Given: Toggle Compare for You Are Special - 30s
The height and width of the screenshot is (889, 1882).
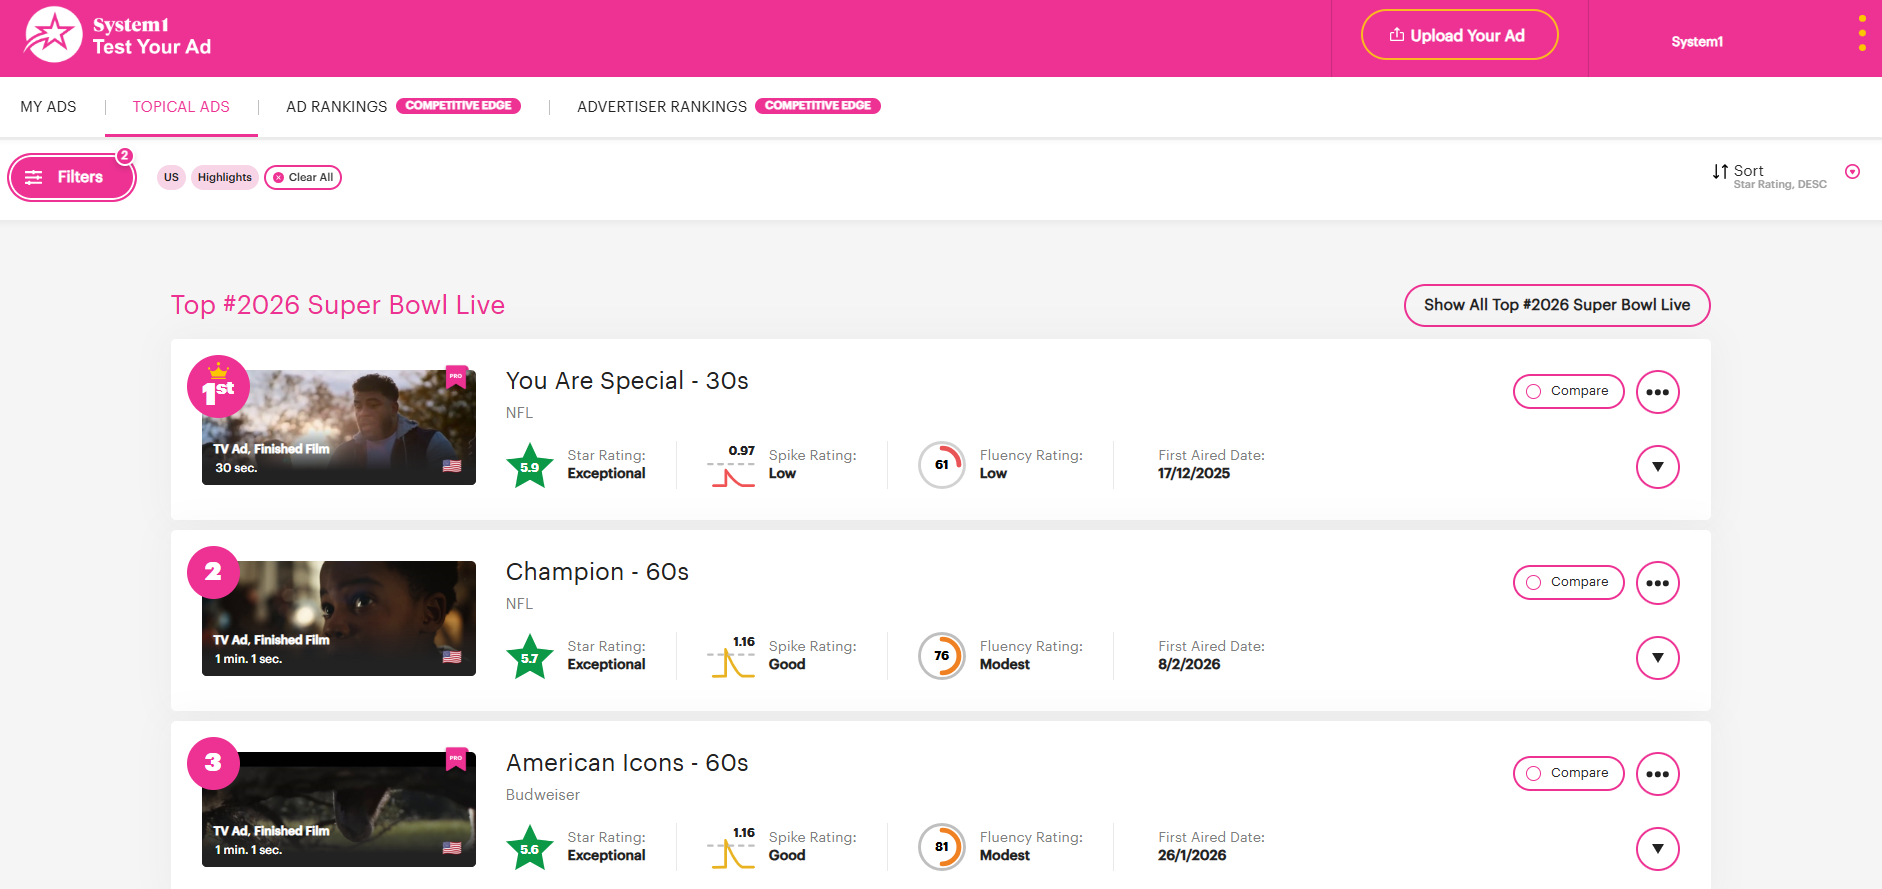Looking at the screenshot, I should [1568, 391].
